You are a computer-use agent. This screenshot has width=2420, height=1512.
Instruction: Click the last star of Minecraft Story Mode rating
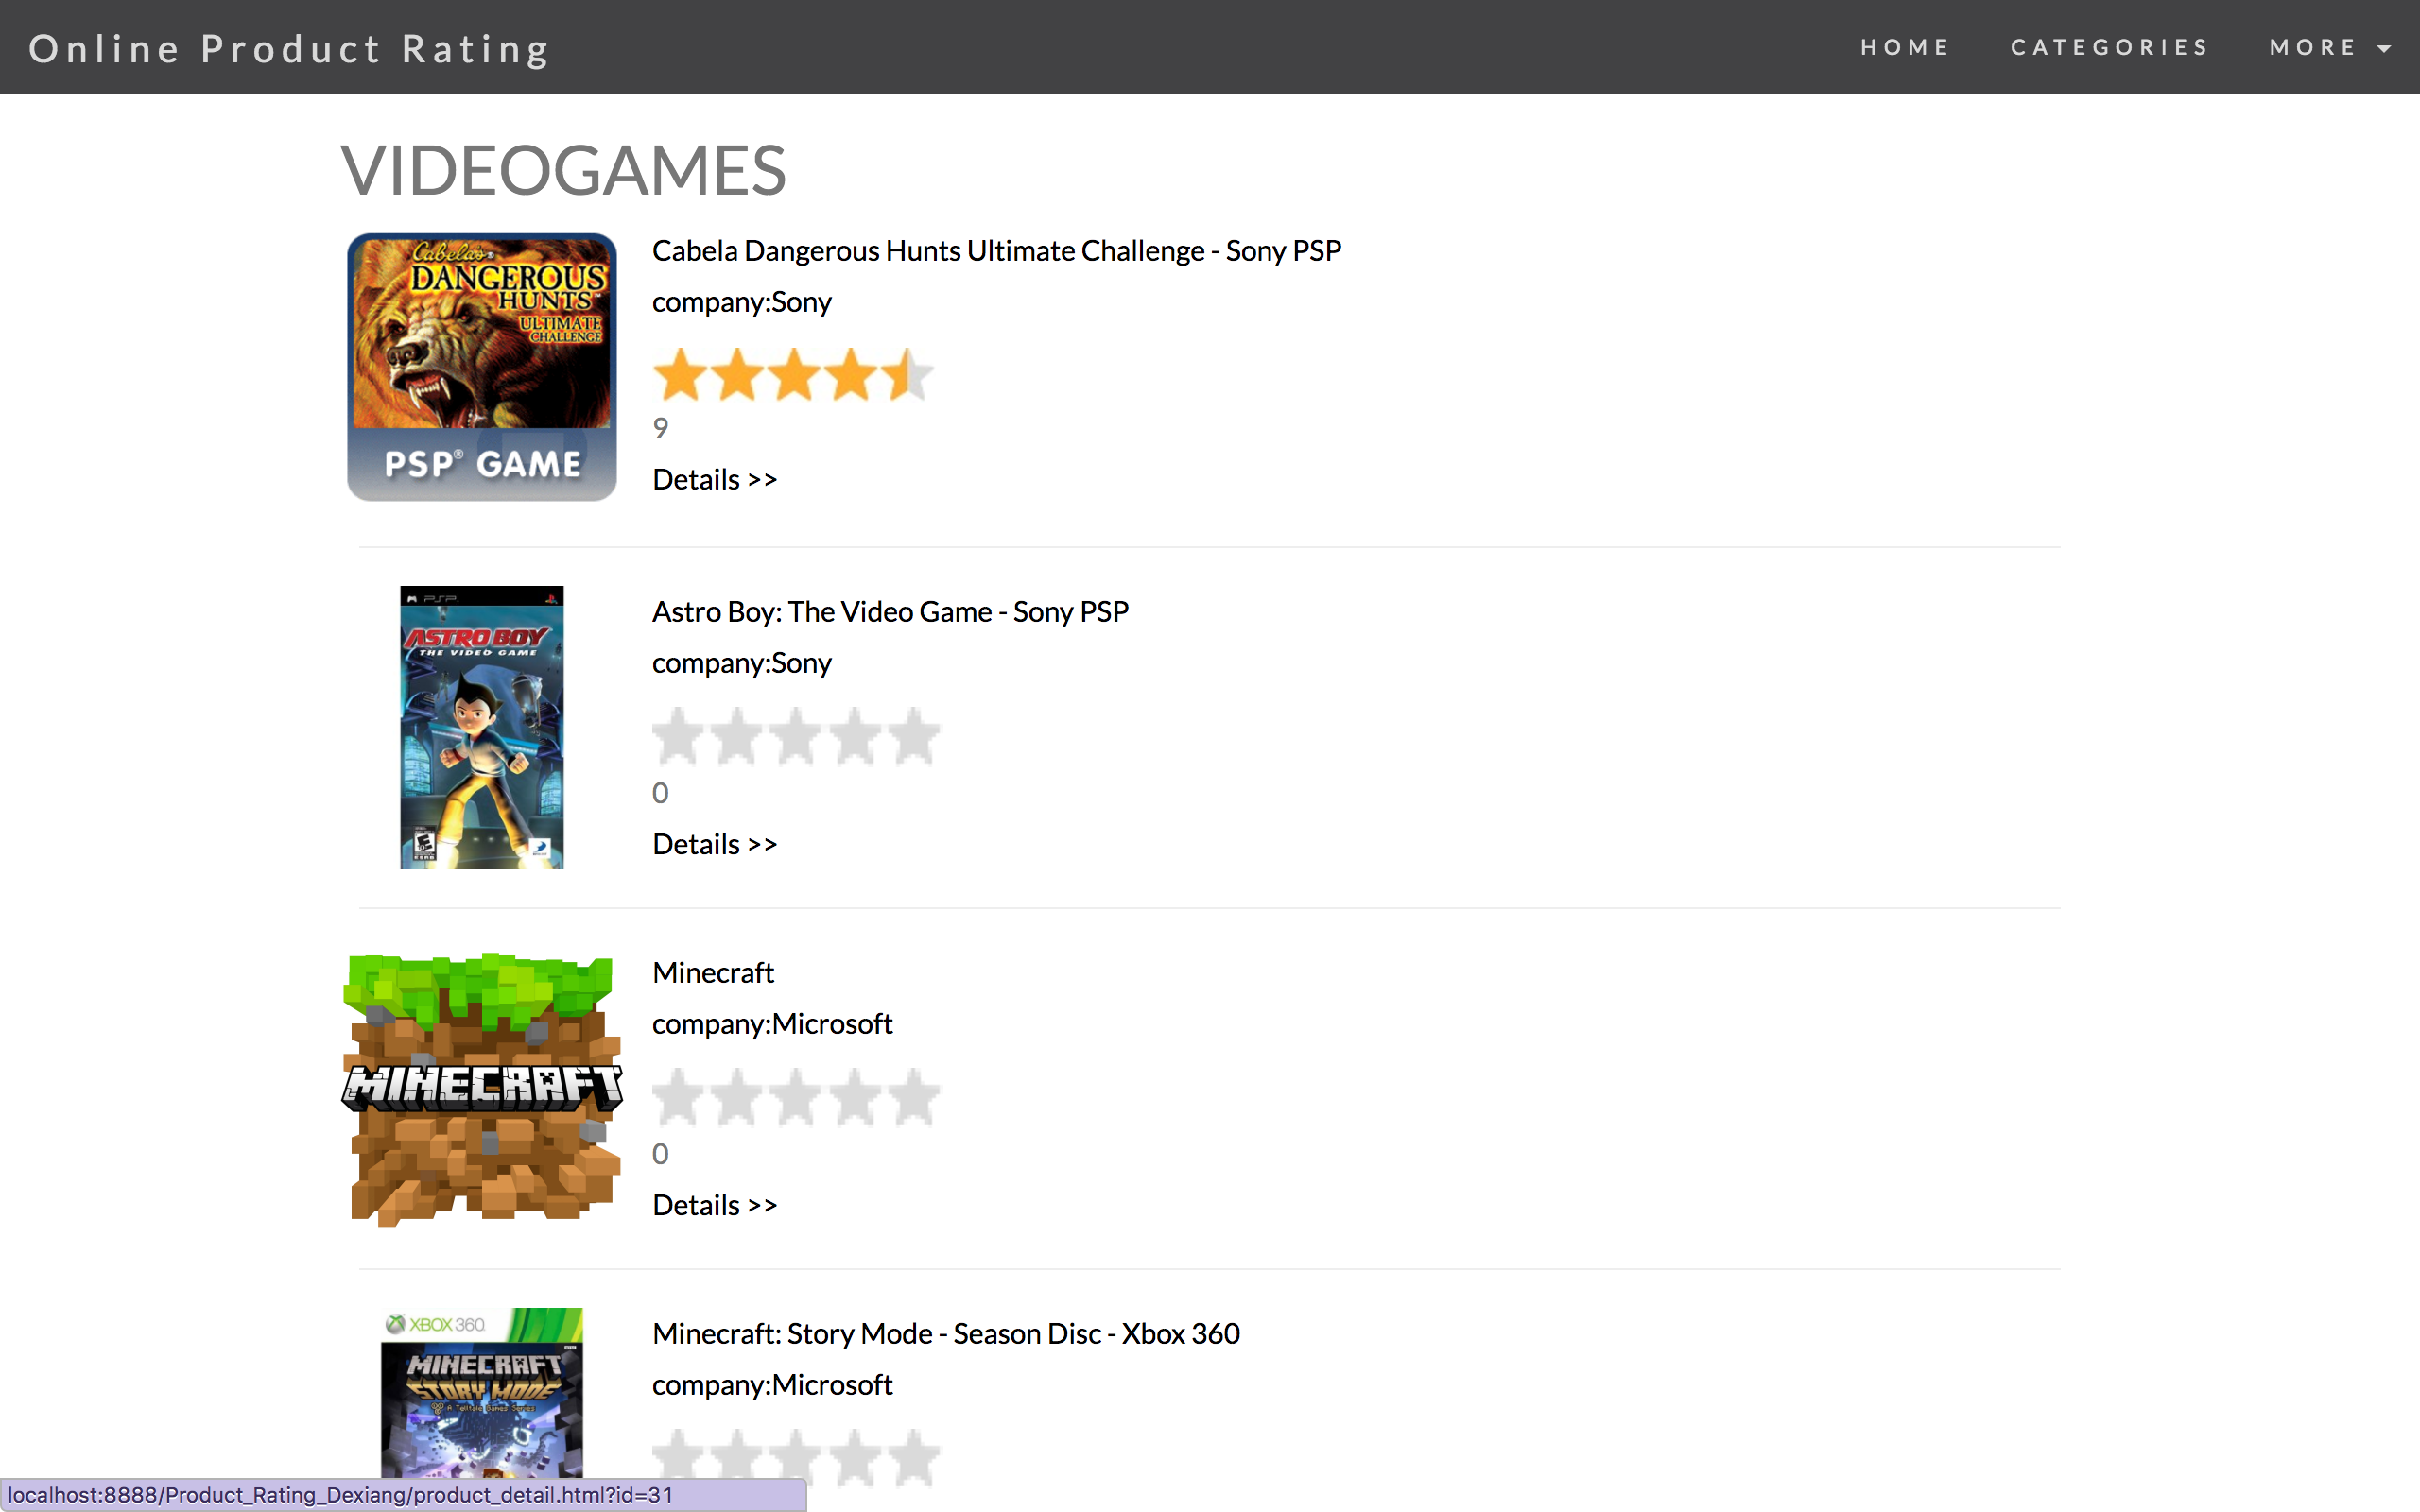914,1458
